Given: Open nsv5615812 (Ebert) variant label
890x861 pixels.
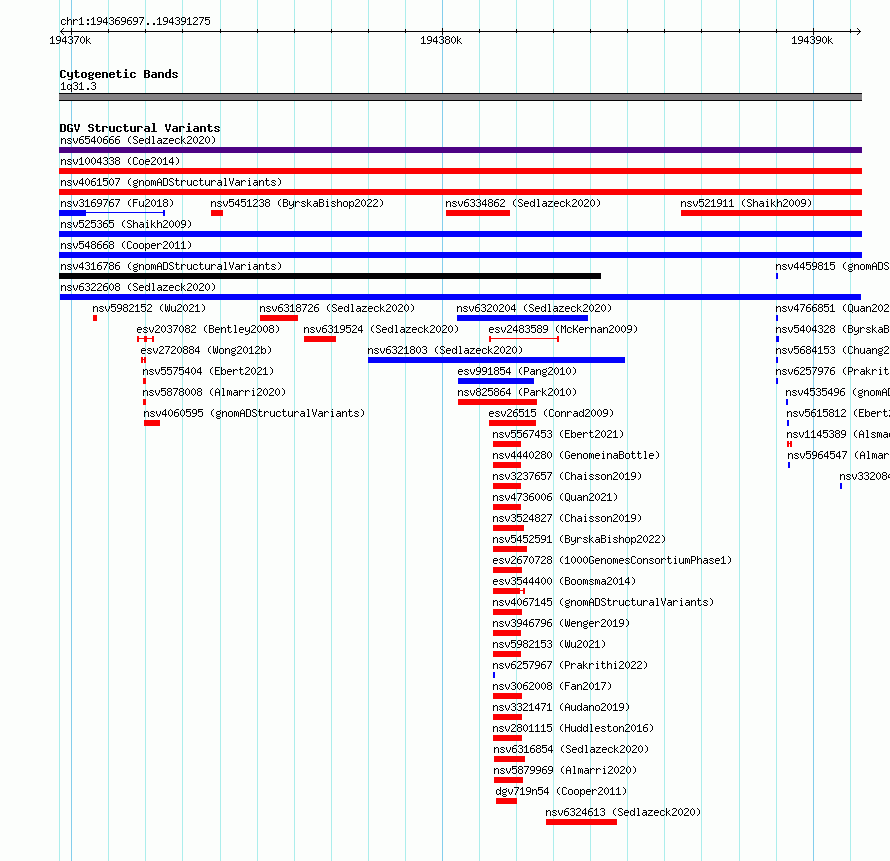Looking at the screenshot, I should point(838,413).
